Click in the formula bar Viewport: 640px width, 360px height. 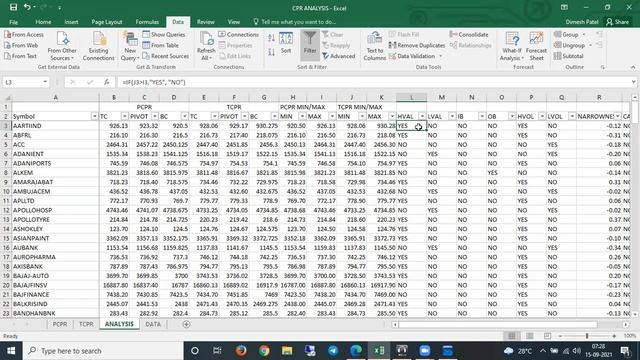click(373, 82)
